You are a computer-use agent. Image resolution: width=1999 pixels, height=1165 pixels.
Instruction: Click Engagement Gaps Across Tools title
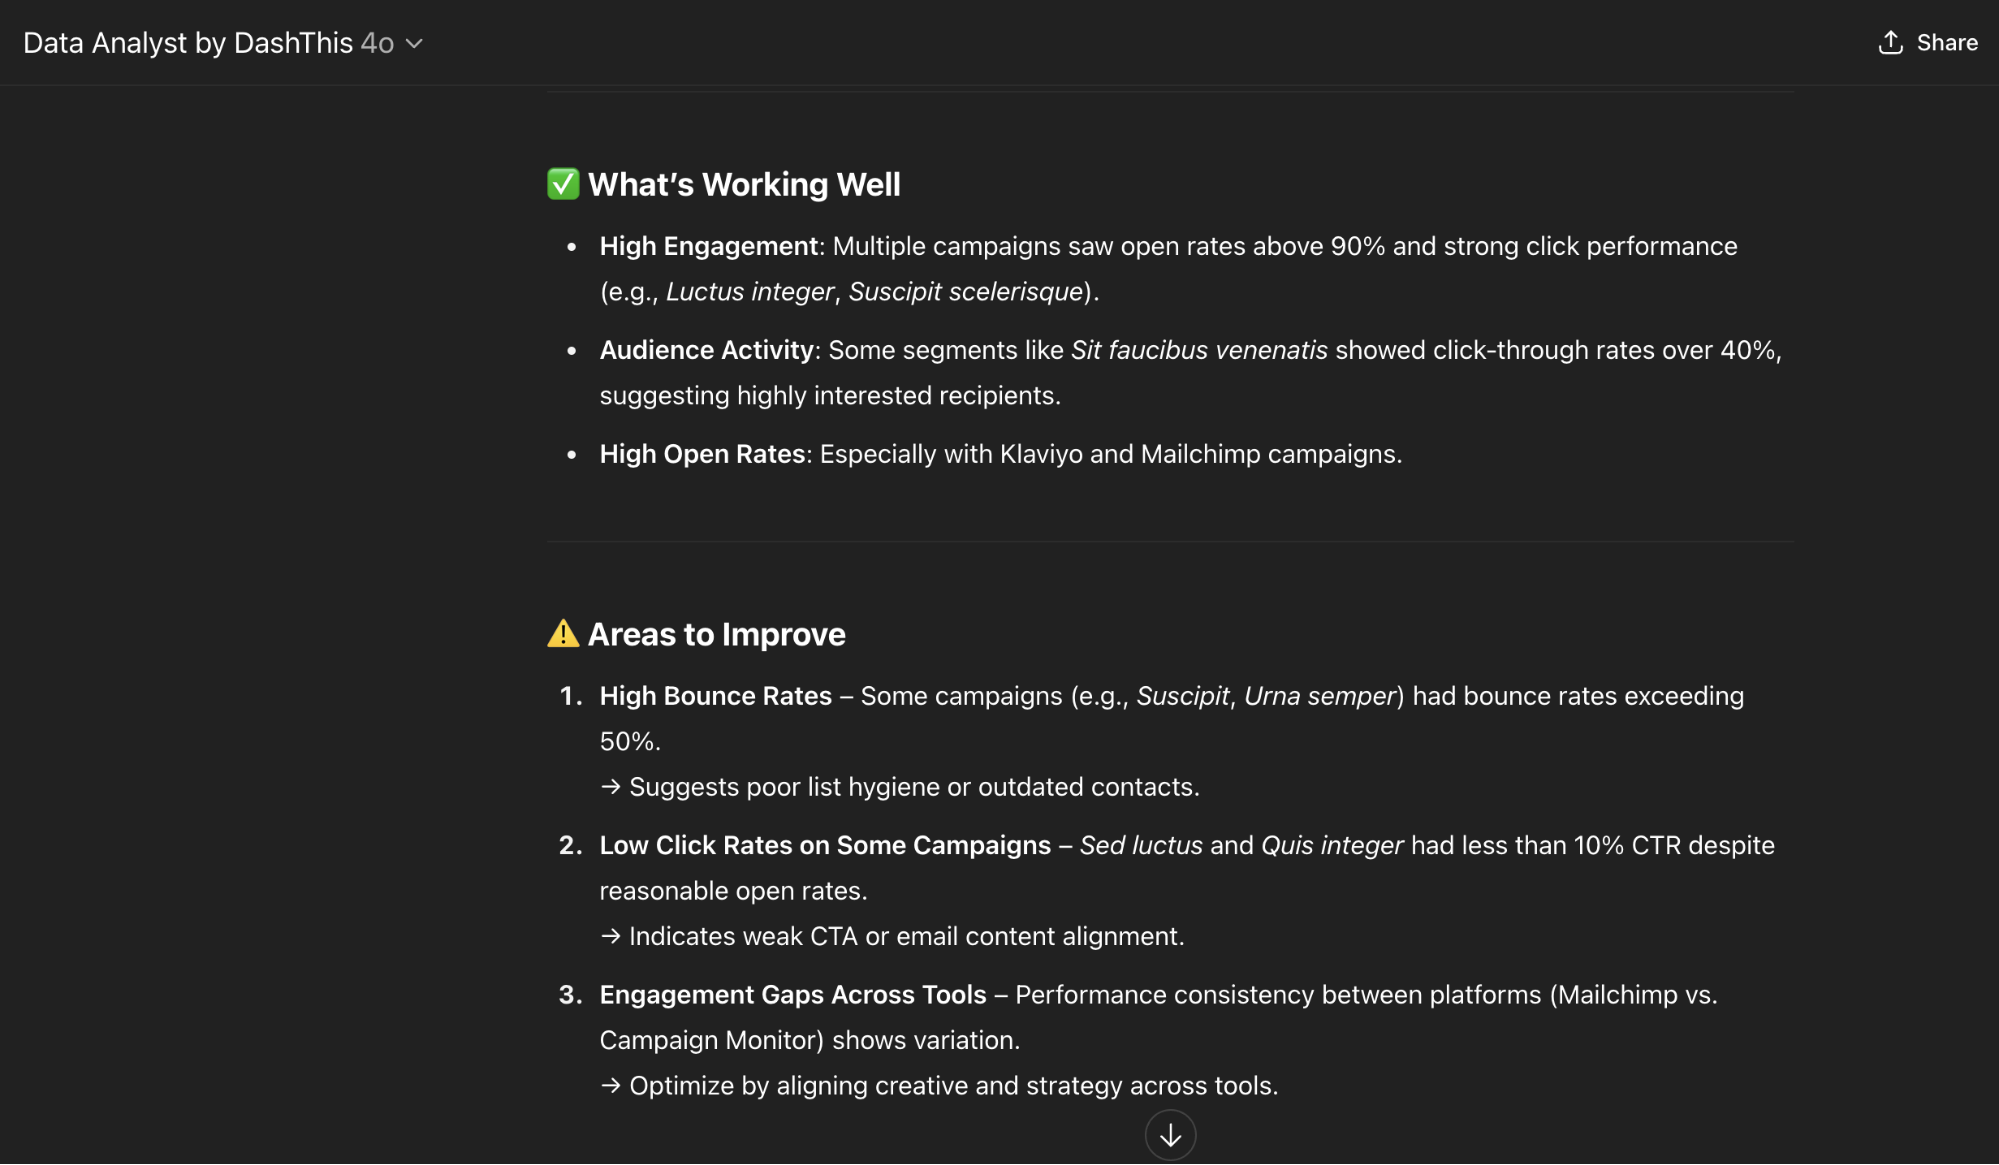793,995
